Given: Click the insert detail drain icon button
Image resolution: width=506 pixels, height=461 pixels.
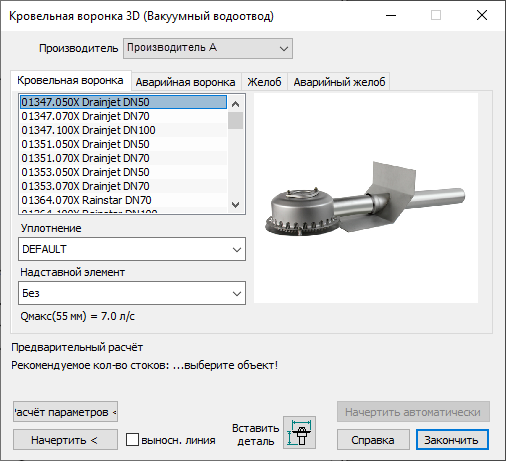Looking at the screenshot, I should [x=299, y=432].
